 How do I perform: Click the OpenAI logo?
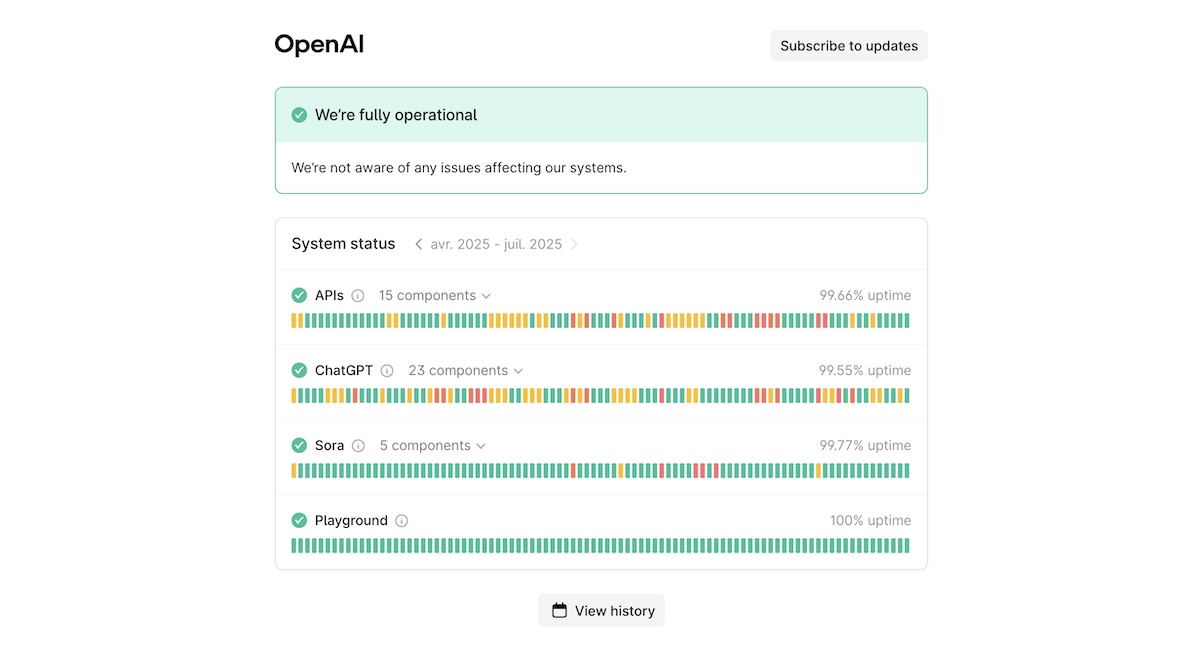[319, 45]
